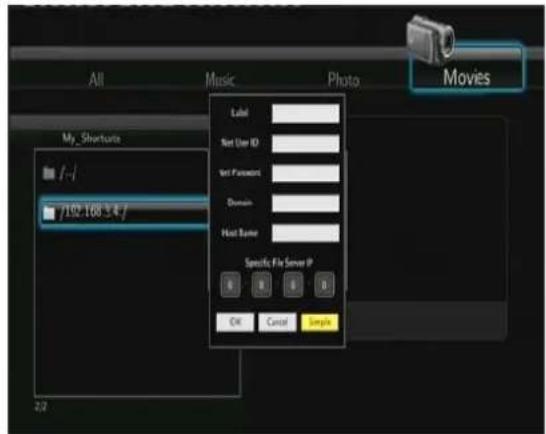Switch to the Music tab
This screenshot has width=546, height=434.
click(220, 80)
